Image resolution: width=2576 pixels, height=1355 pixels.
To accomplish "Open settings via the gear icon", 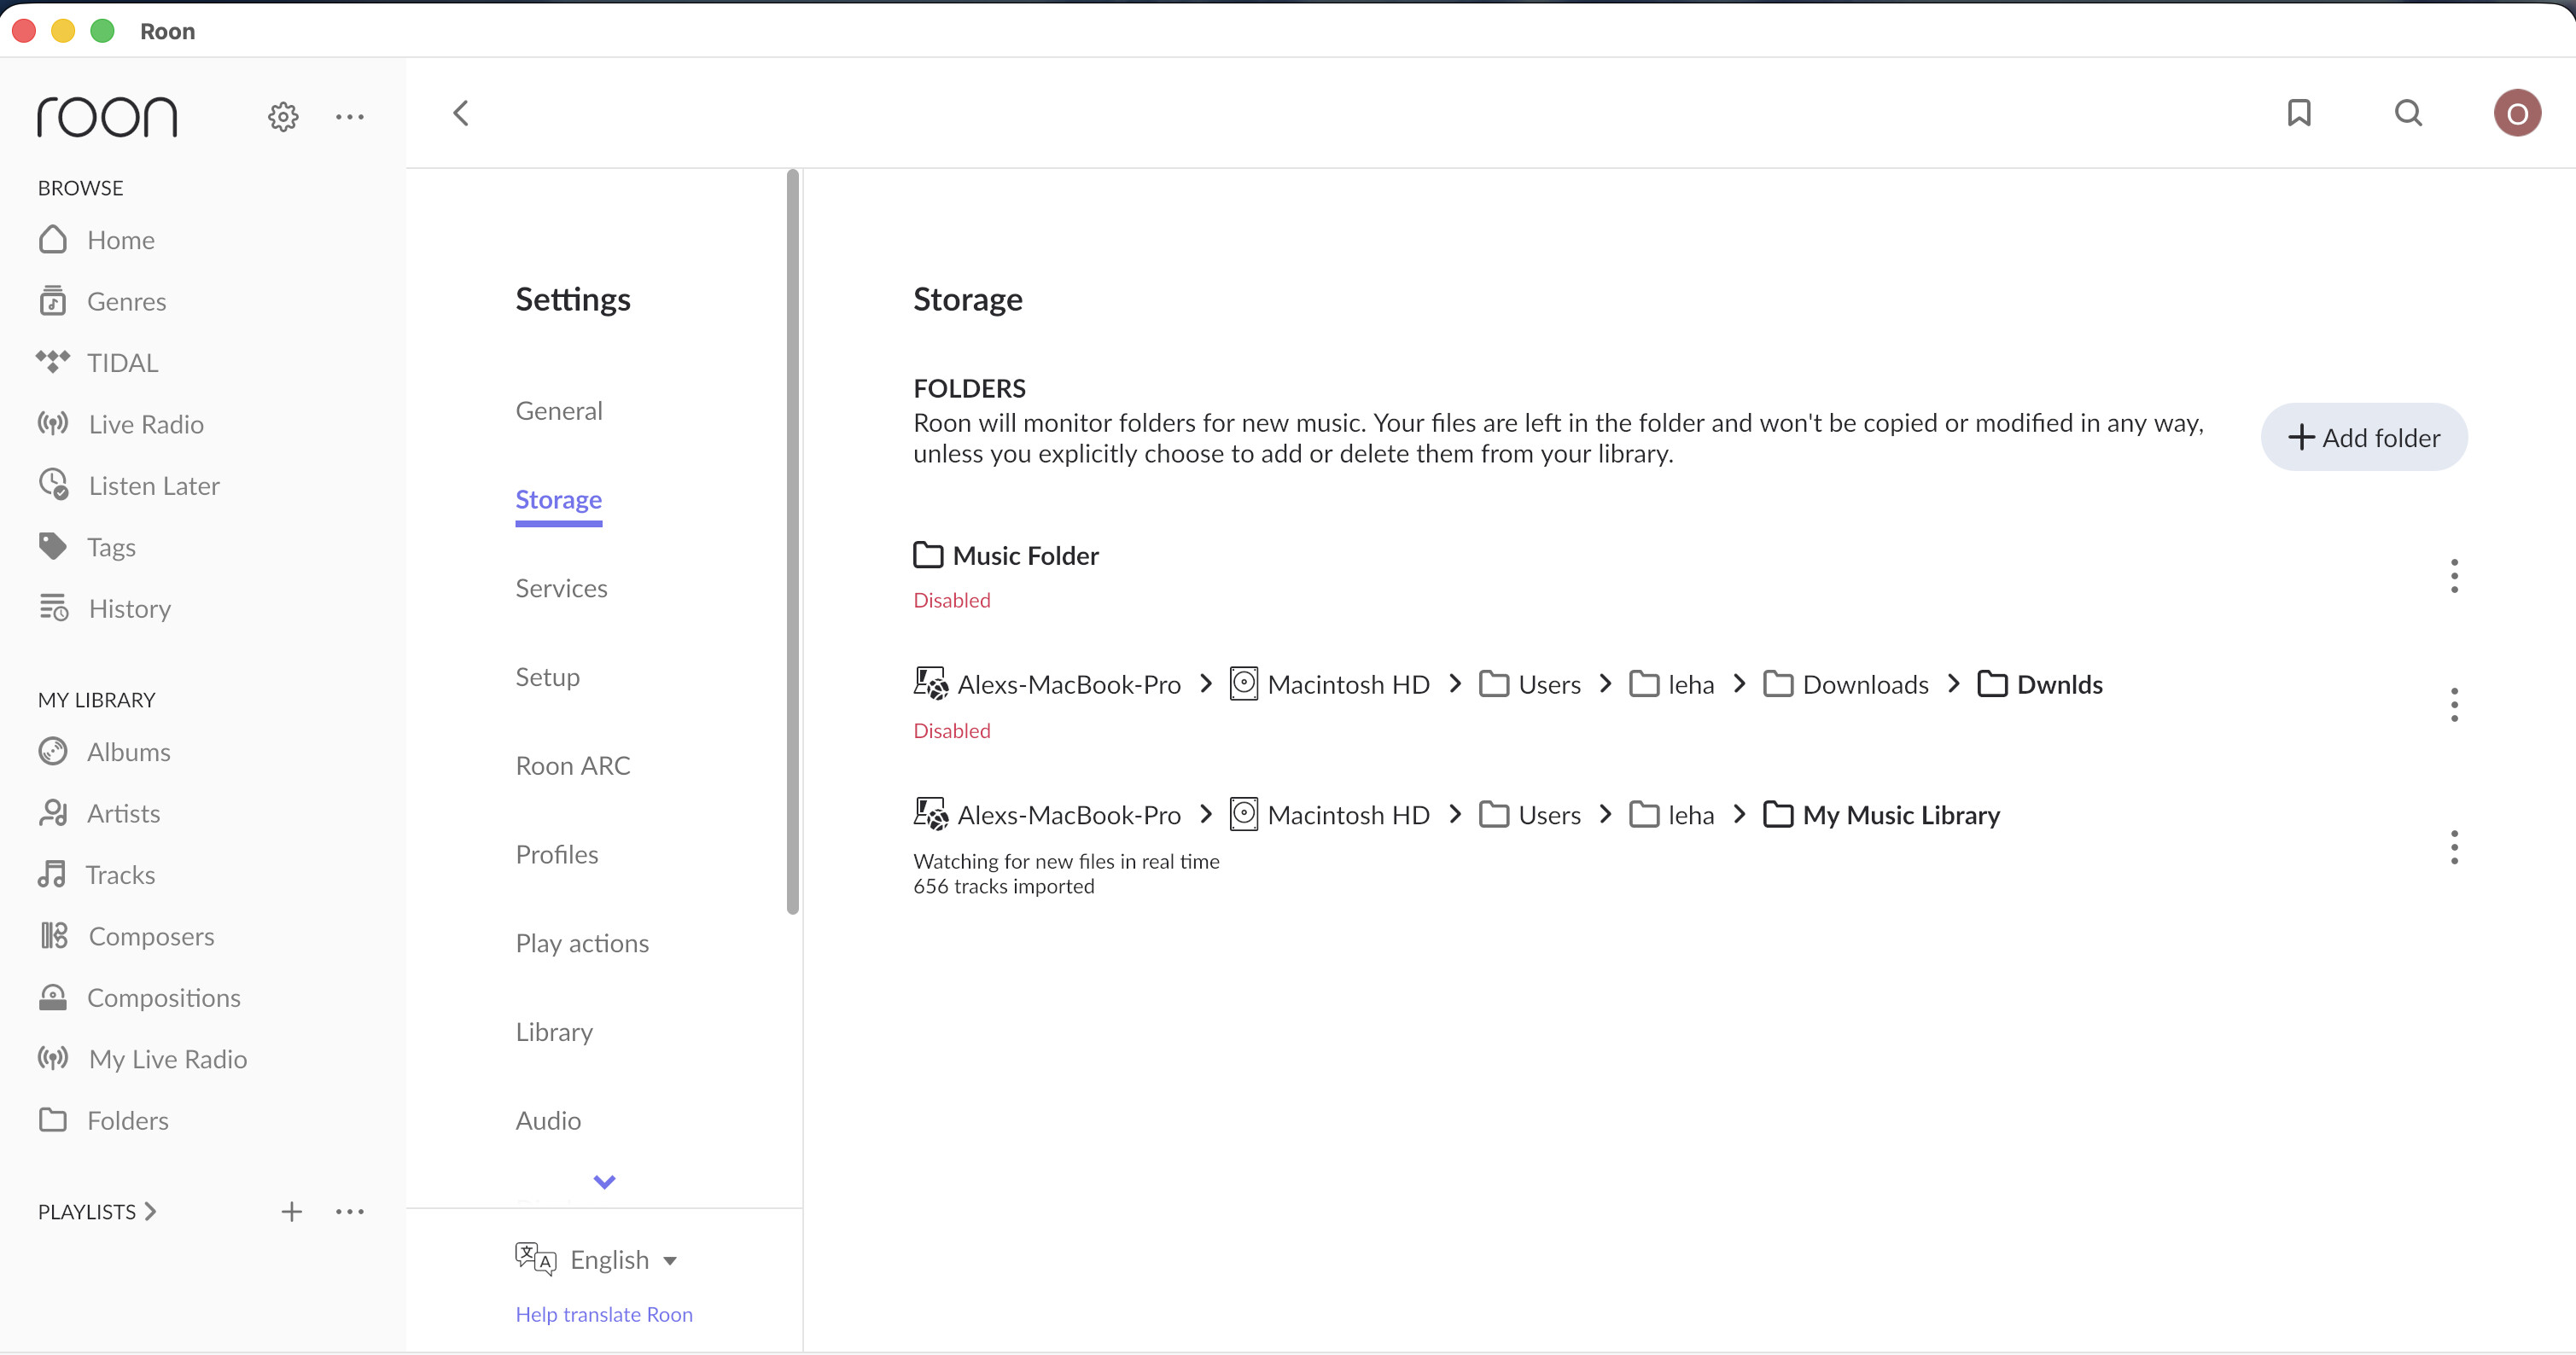I will click(x=283, y=117).
